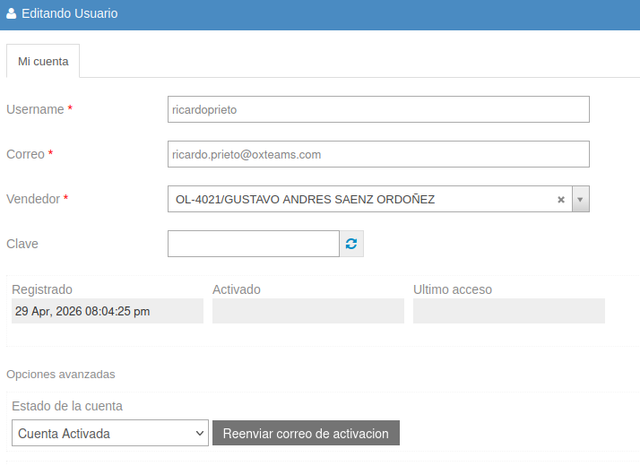Click the Opciones avanzadas heading
The image size is (640, 465).
click(x=61, y=374)
